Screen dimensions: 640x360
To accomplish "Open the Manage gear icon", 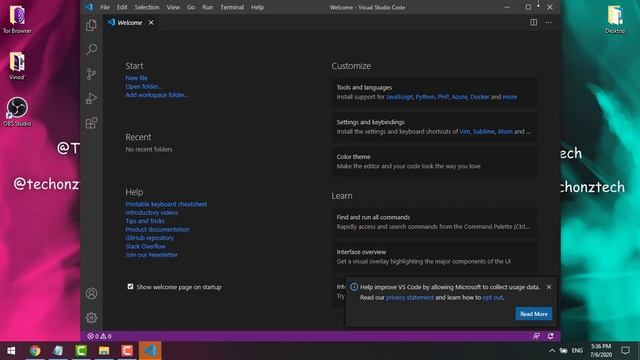I will 91,318.
